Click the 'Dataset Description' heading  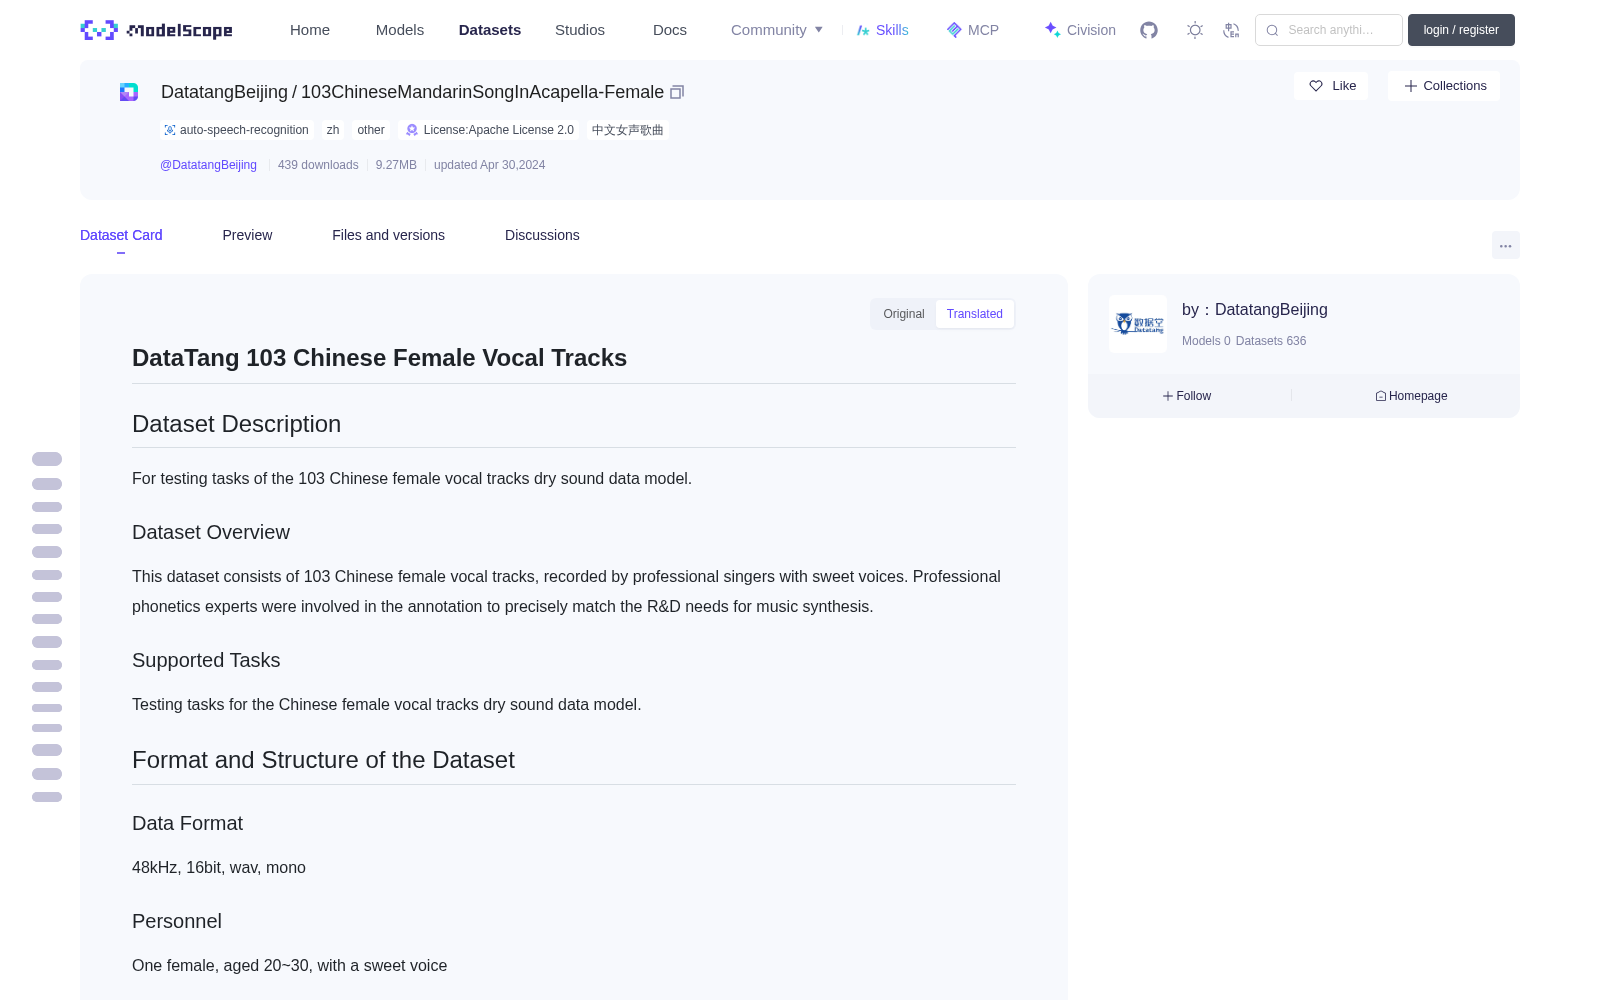236,424
